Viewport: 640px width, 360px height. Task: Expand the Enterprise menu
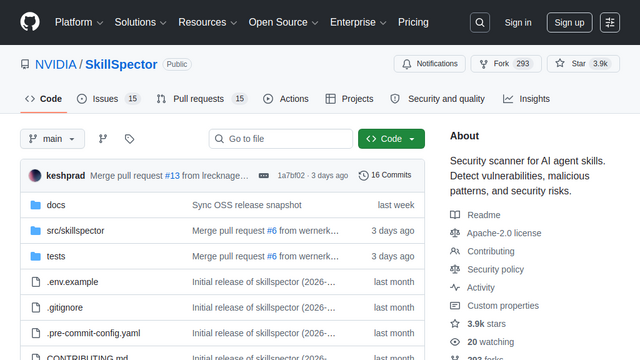358,22
